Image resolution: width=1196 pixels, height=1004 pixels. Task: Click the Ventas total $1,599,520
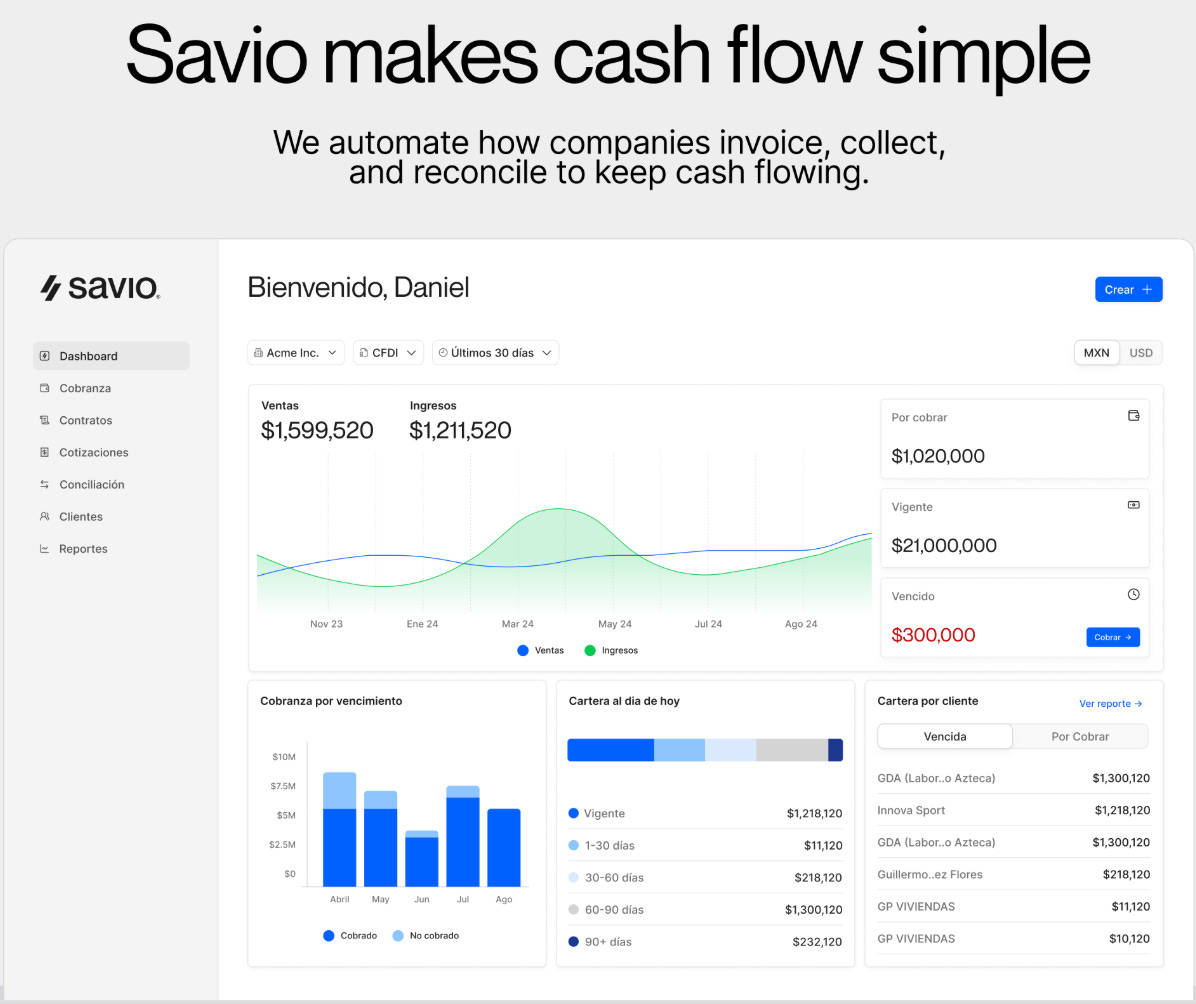(x=317, y=430)
